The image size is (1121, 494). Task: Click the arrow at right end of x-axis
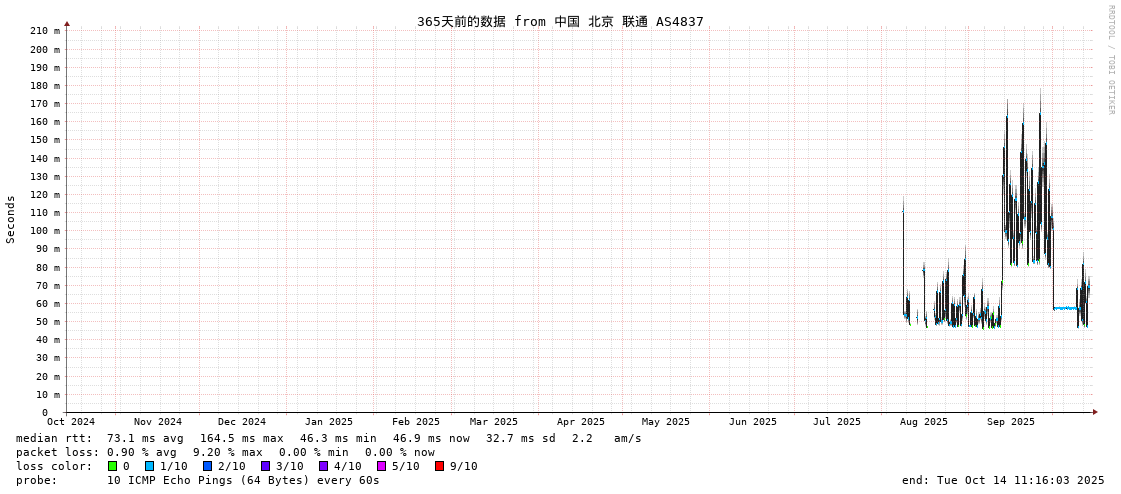(1095, 412)
